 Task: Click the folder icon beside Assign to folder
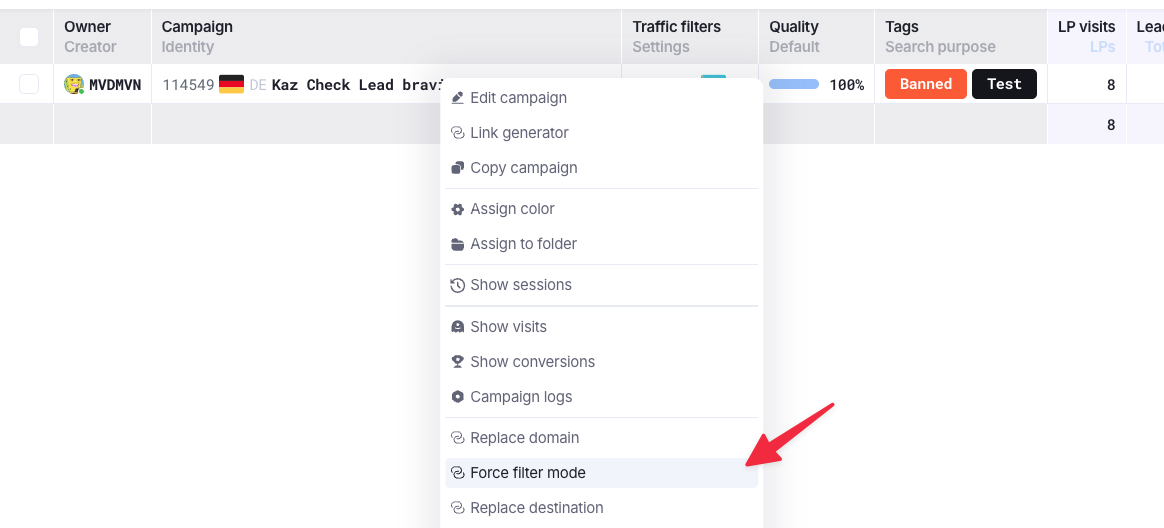pos(457,244)
